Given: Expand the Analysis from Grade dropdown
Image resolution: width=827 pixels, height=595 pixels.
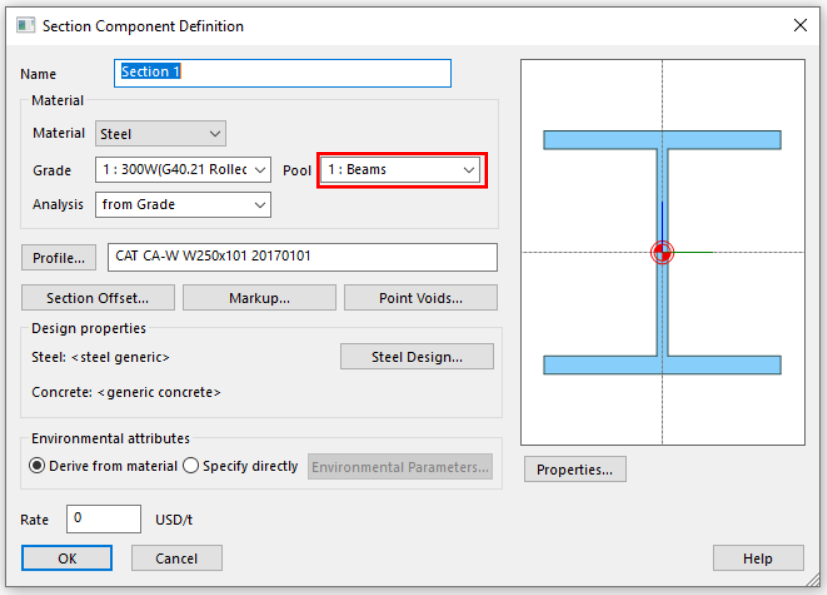Looking at the screenshot, I should click(x=184, y=205).
